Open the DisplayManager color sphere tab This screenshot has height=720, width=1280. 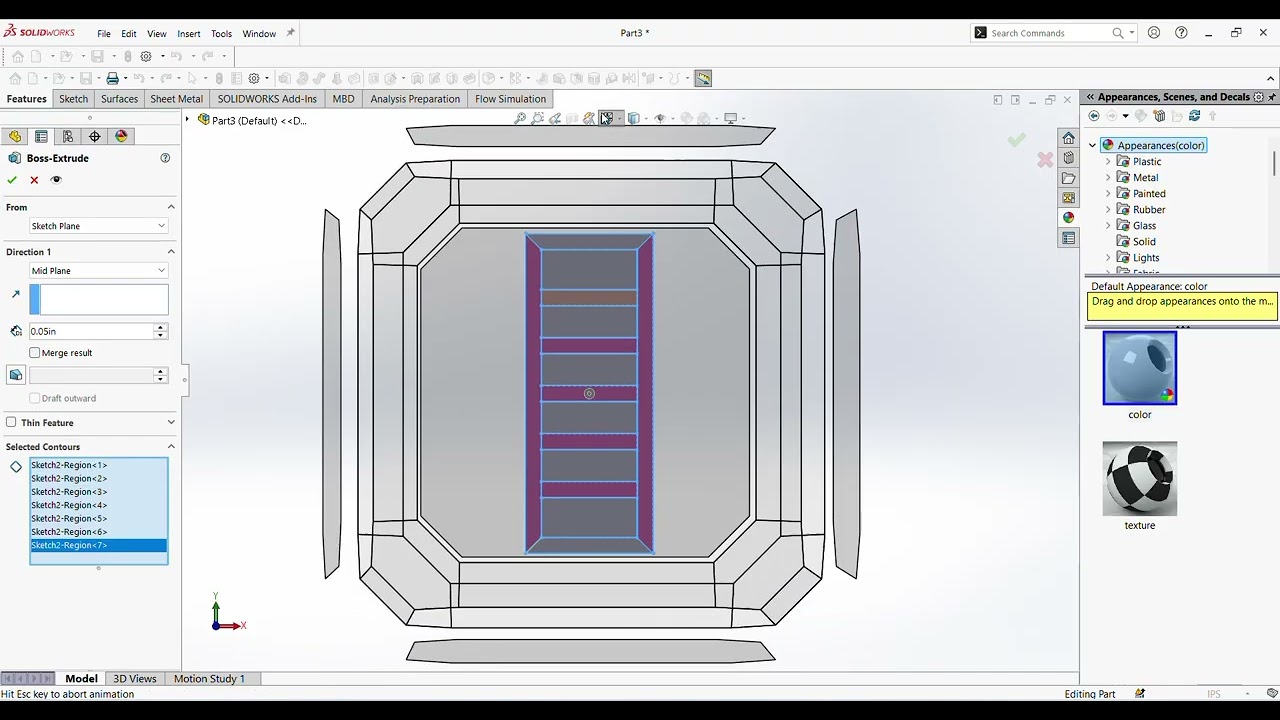pos(121,136)
